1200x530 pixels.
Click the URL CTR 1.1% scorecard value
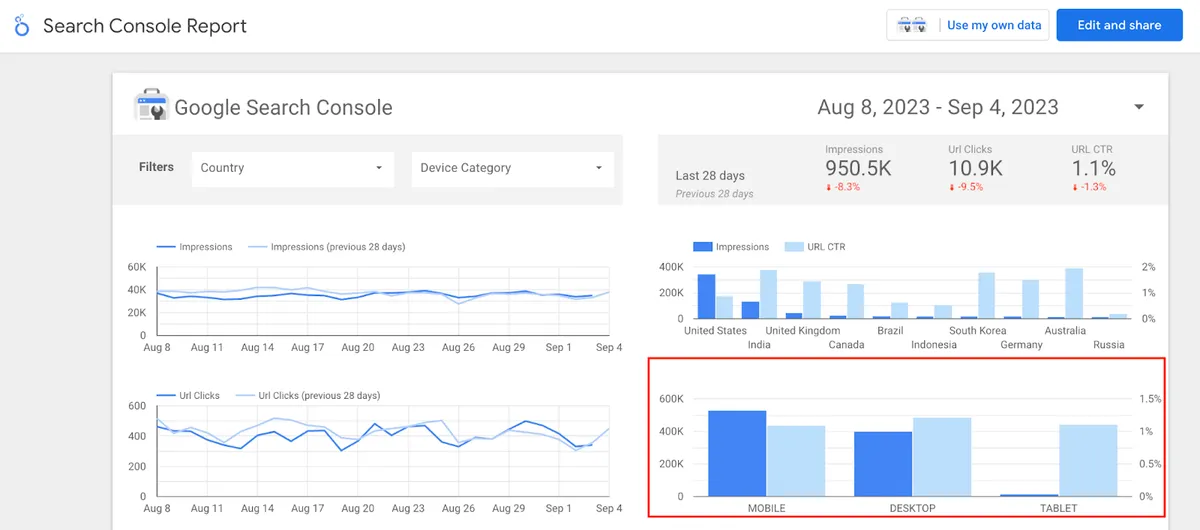pos(1093,170)
